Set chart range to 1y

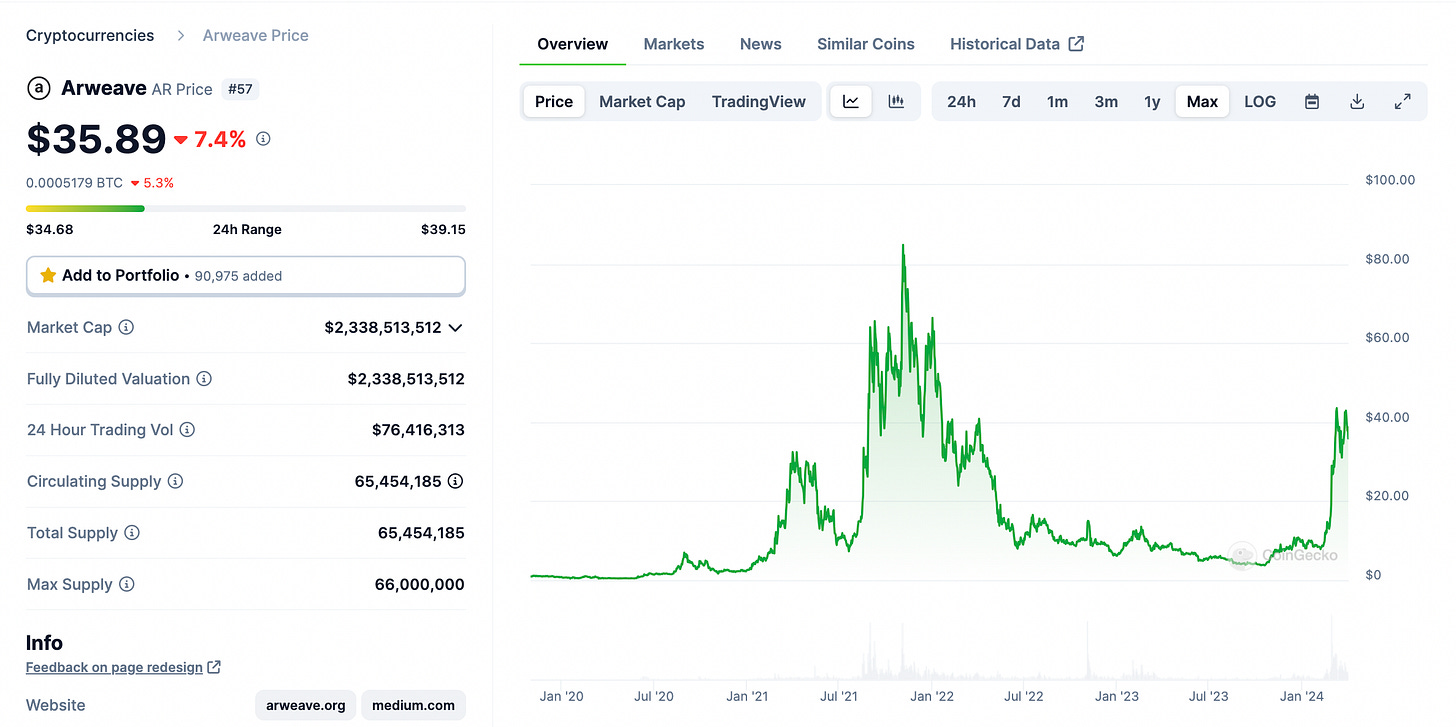tap(1152, 101)
